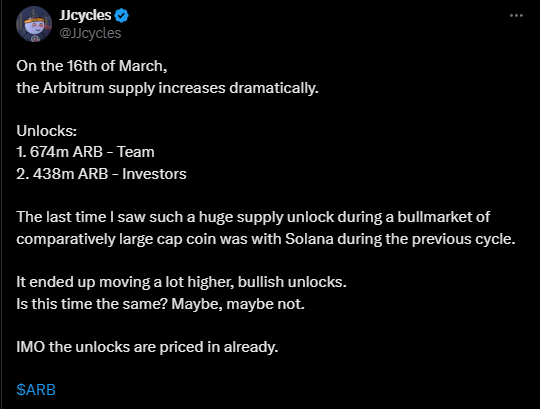Click the "Is this time the same?" sentence
The width and height of the screenshot is (540, 409).
point(92,304)
